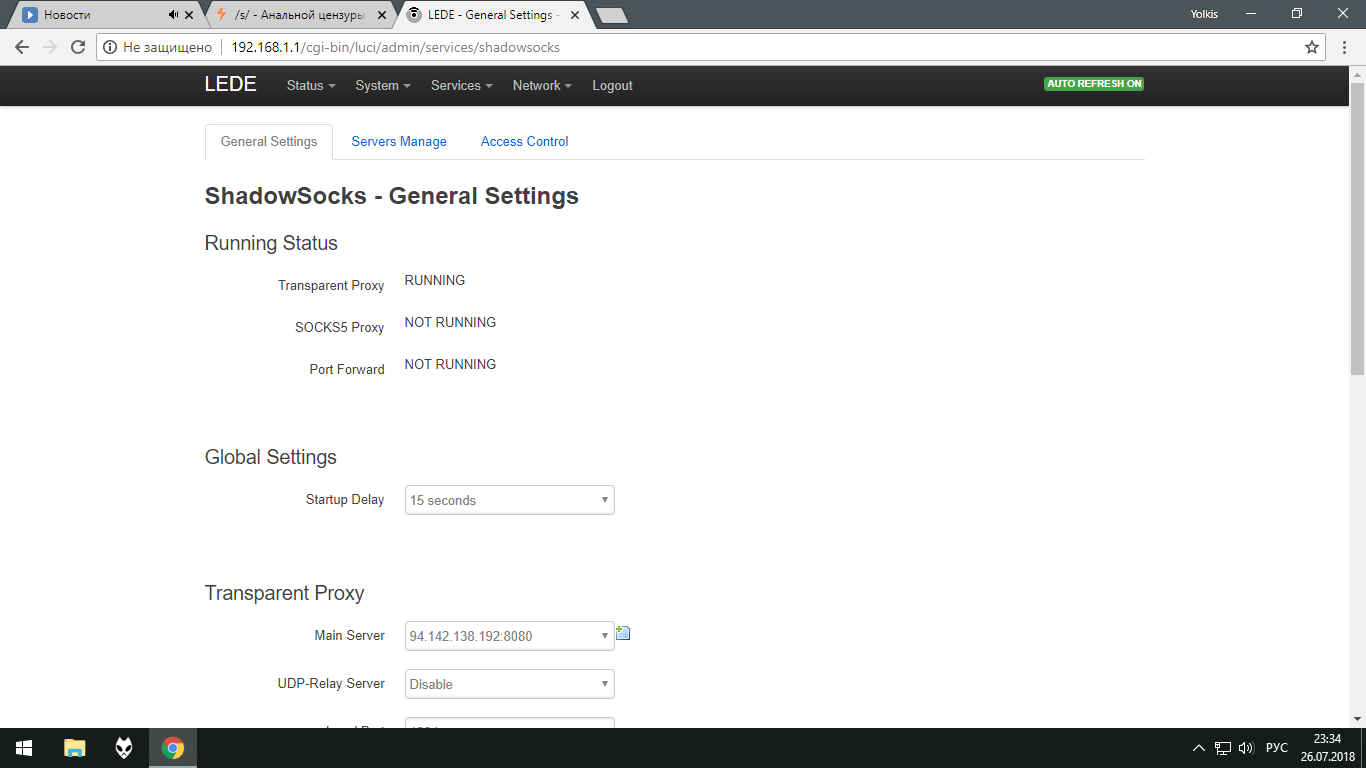The height and width of the screenshot is (768, 1366).
Task: Click the Logout link
Action: [x=612, y=86]
